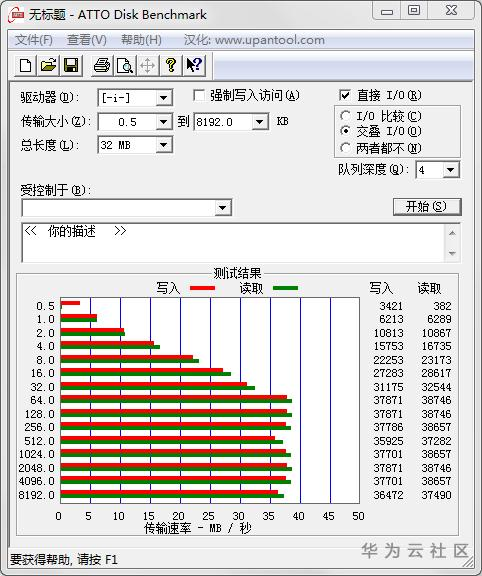Click the ATTO app icon in title bar
Viewport: 482px width, 576px height.
[x=17, y=15]
